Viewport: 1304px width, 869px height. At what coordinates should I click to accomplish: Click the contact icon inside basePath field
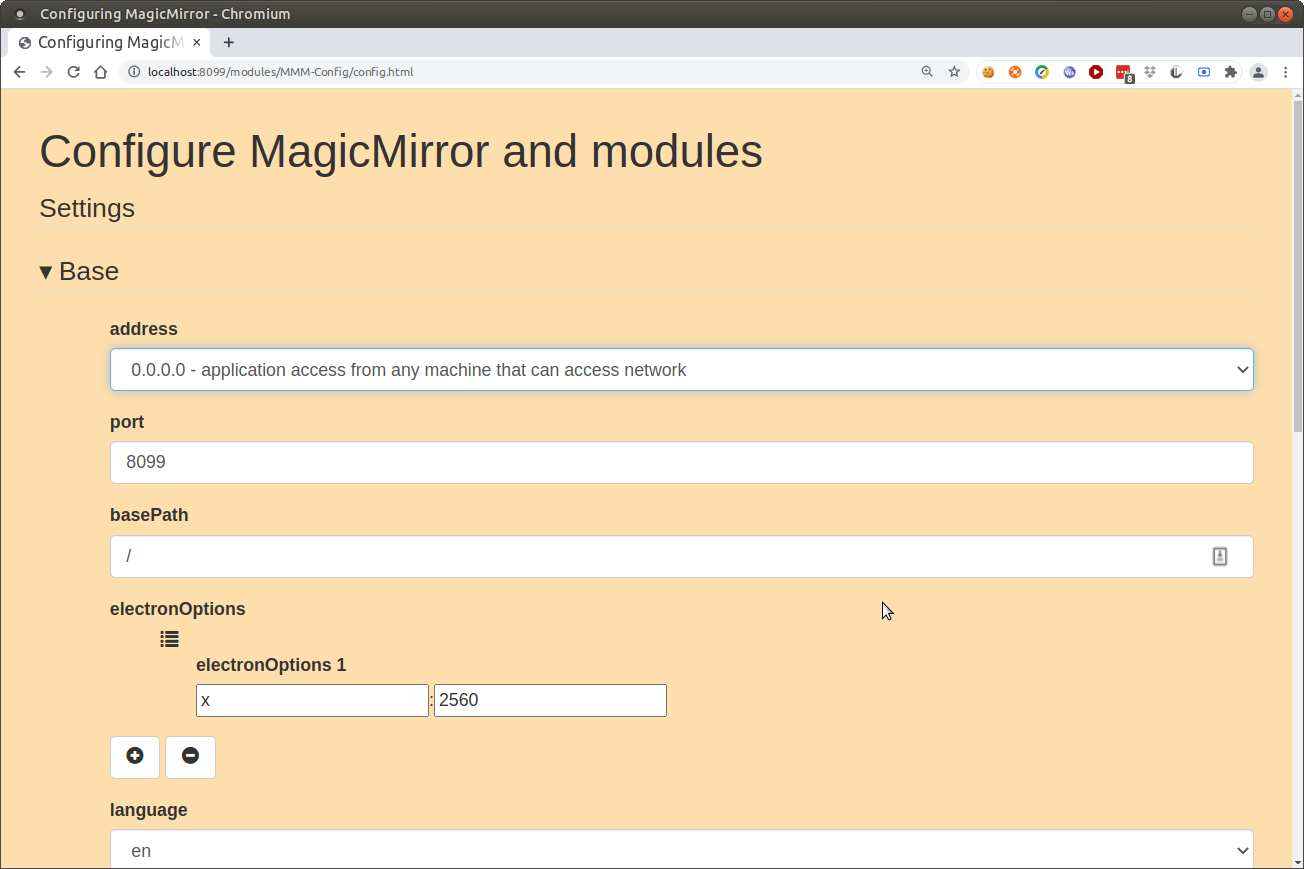tap(1220, 556)
